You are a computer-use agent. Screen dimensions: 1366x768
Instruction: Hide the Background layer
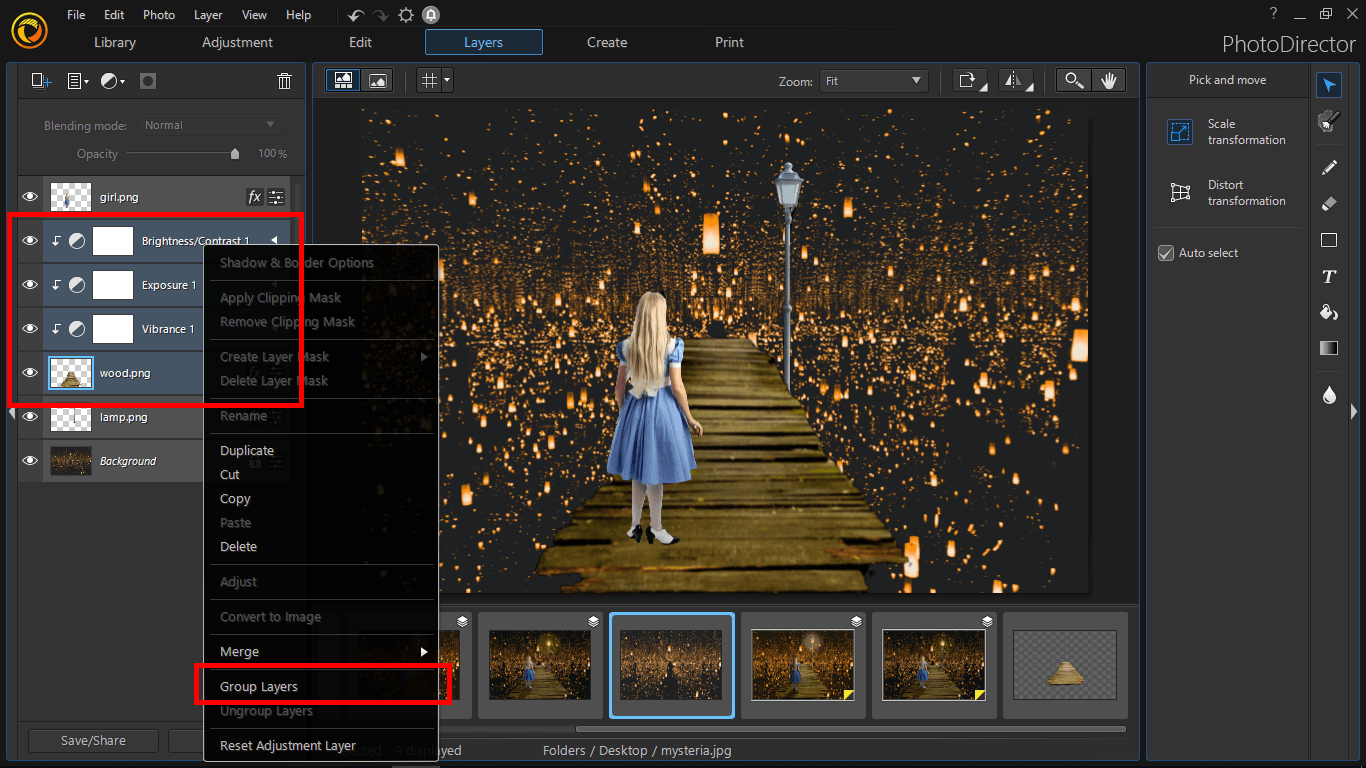(x=30, y=461)
